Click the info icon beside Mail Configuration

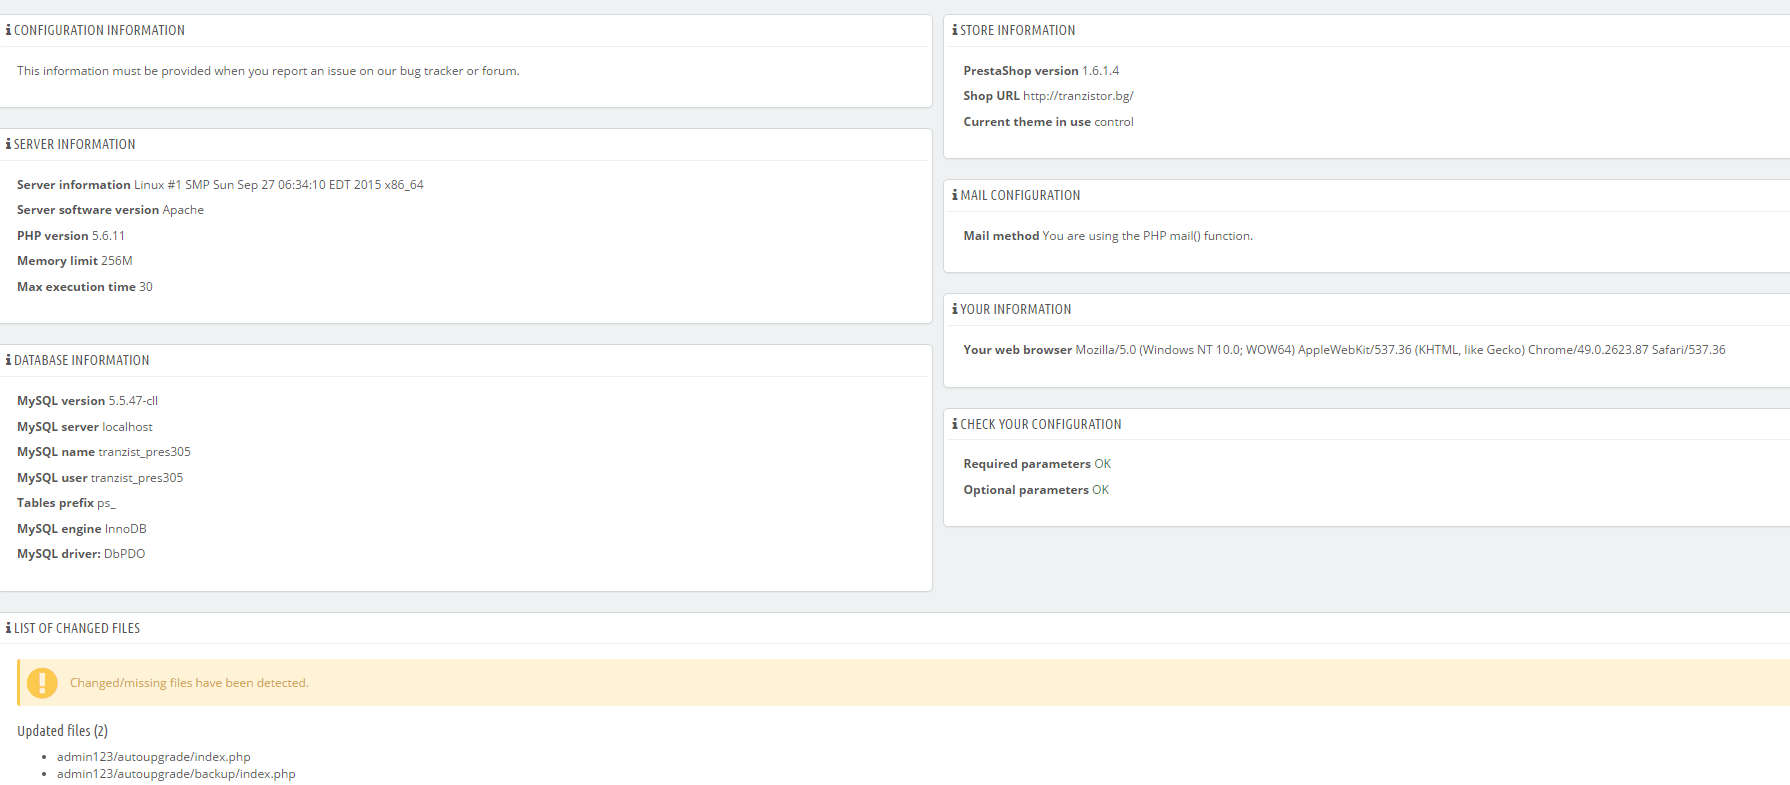click(955, 195)
